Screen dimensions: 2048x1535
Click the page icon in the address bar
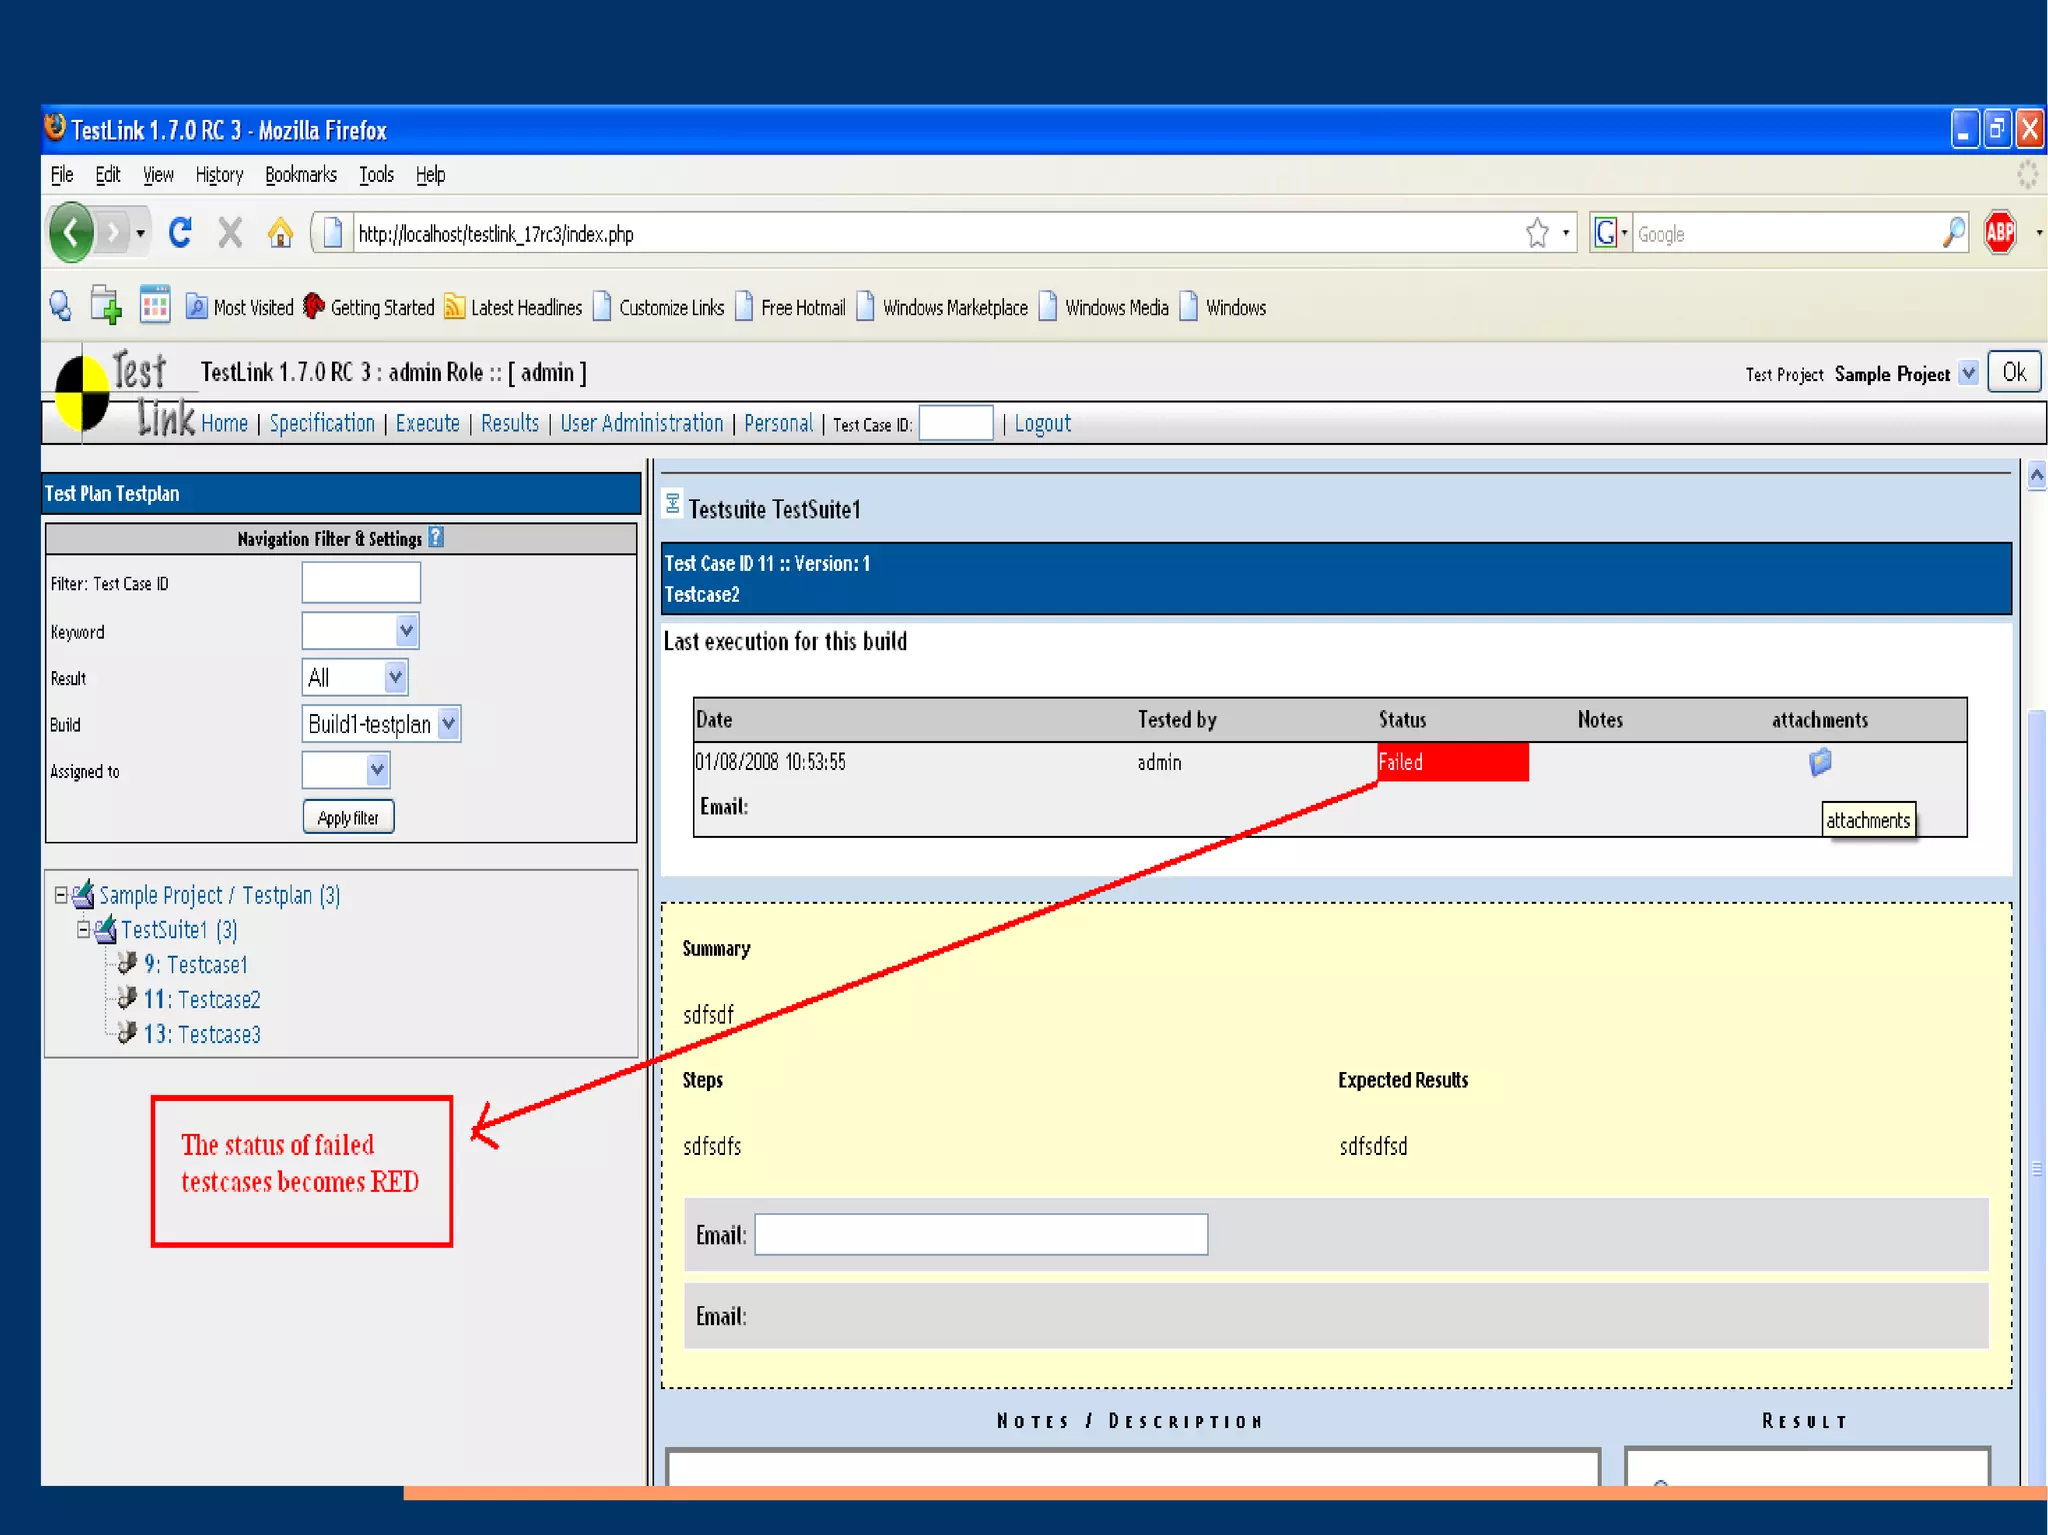(334, 233)
